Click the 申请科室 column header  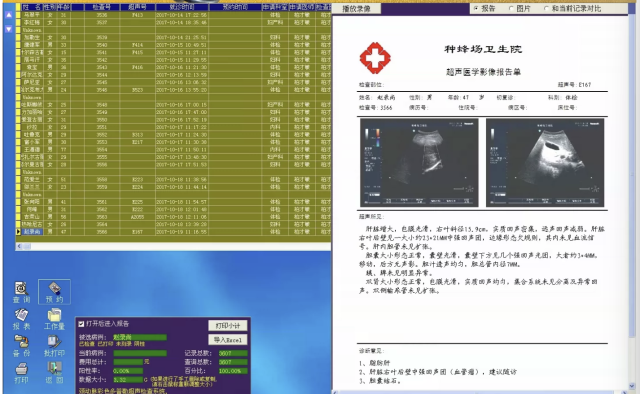click(275, 7)
